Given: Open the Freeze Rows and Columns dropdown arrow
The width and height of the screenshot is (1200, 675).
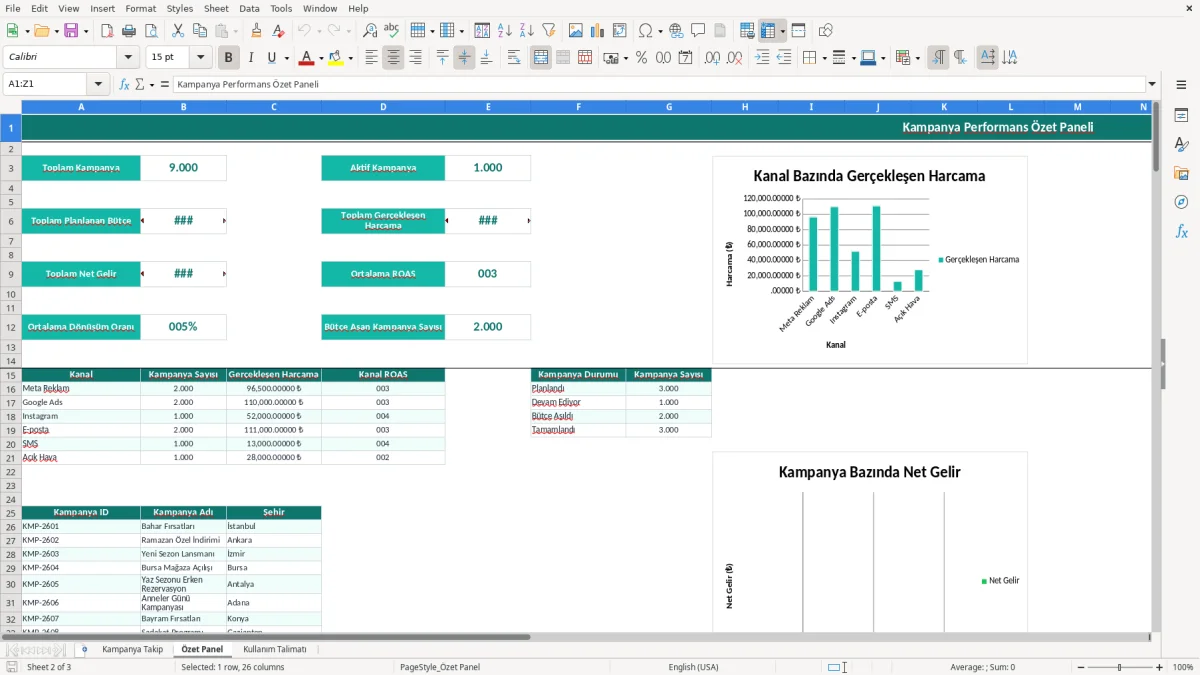Looking at the screenshot, I should [x=783, y=31].
